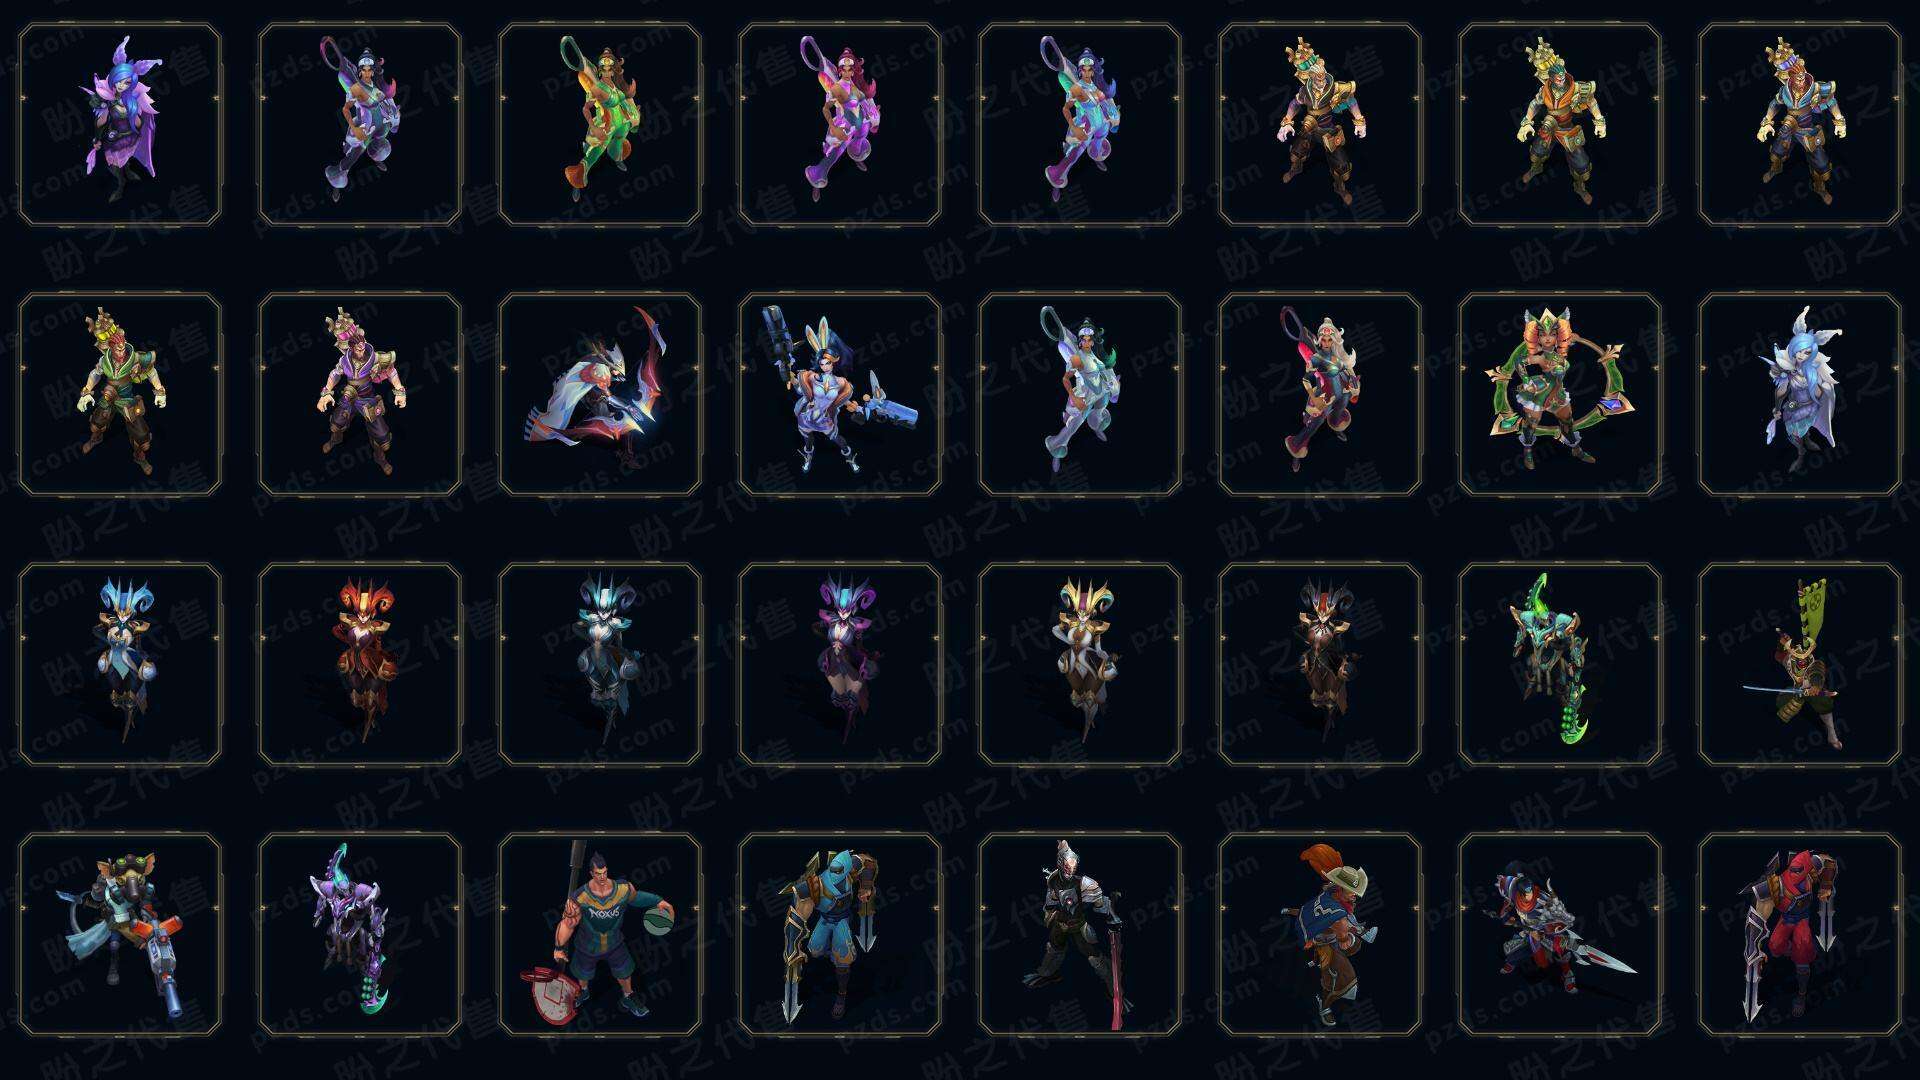Select the magenta-purple horned sorceress skin
Image resolution: width=1920 pixels, height=1080 pixels.
(840, 664)
